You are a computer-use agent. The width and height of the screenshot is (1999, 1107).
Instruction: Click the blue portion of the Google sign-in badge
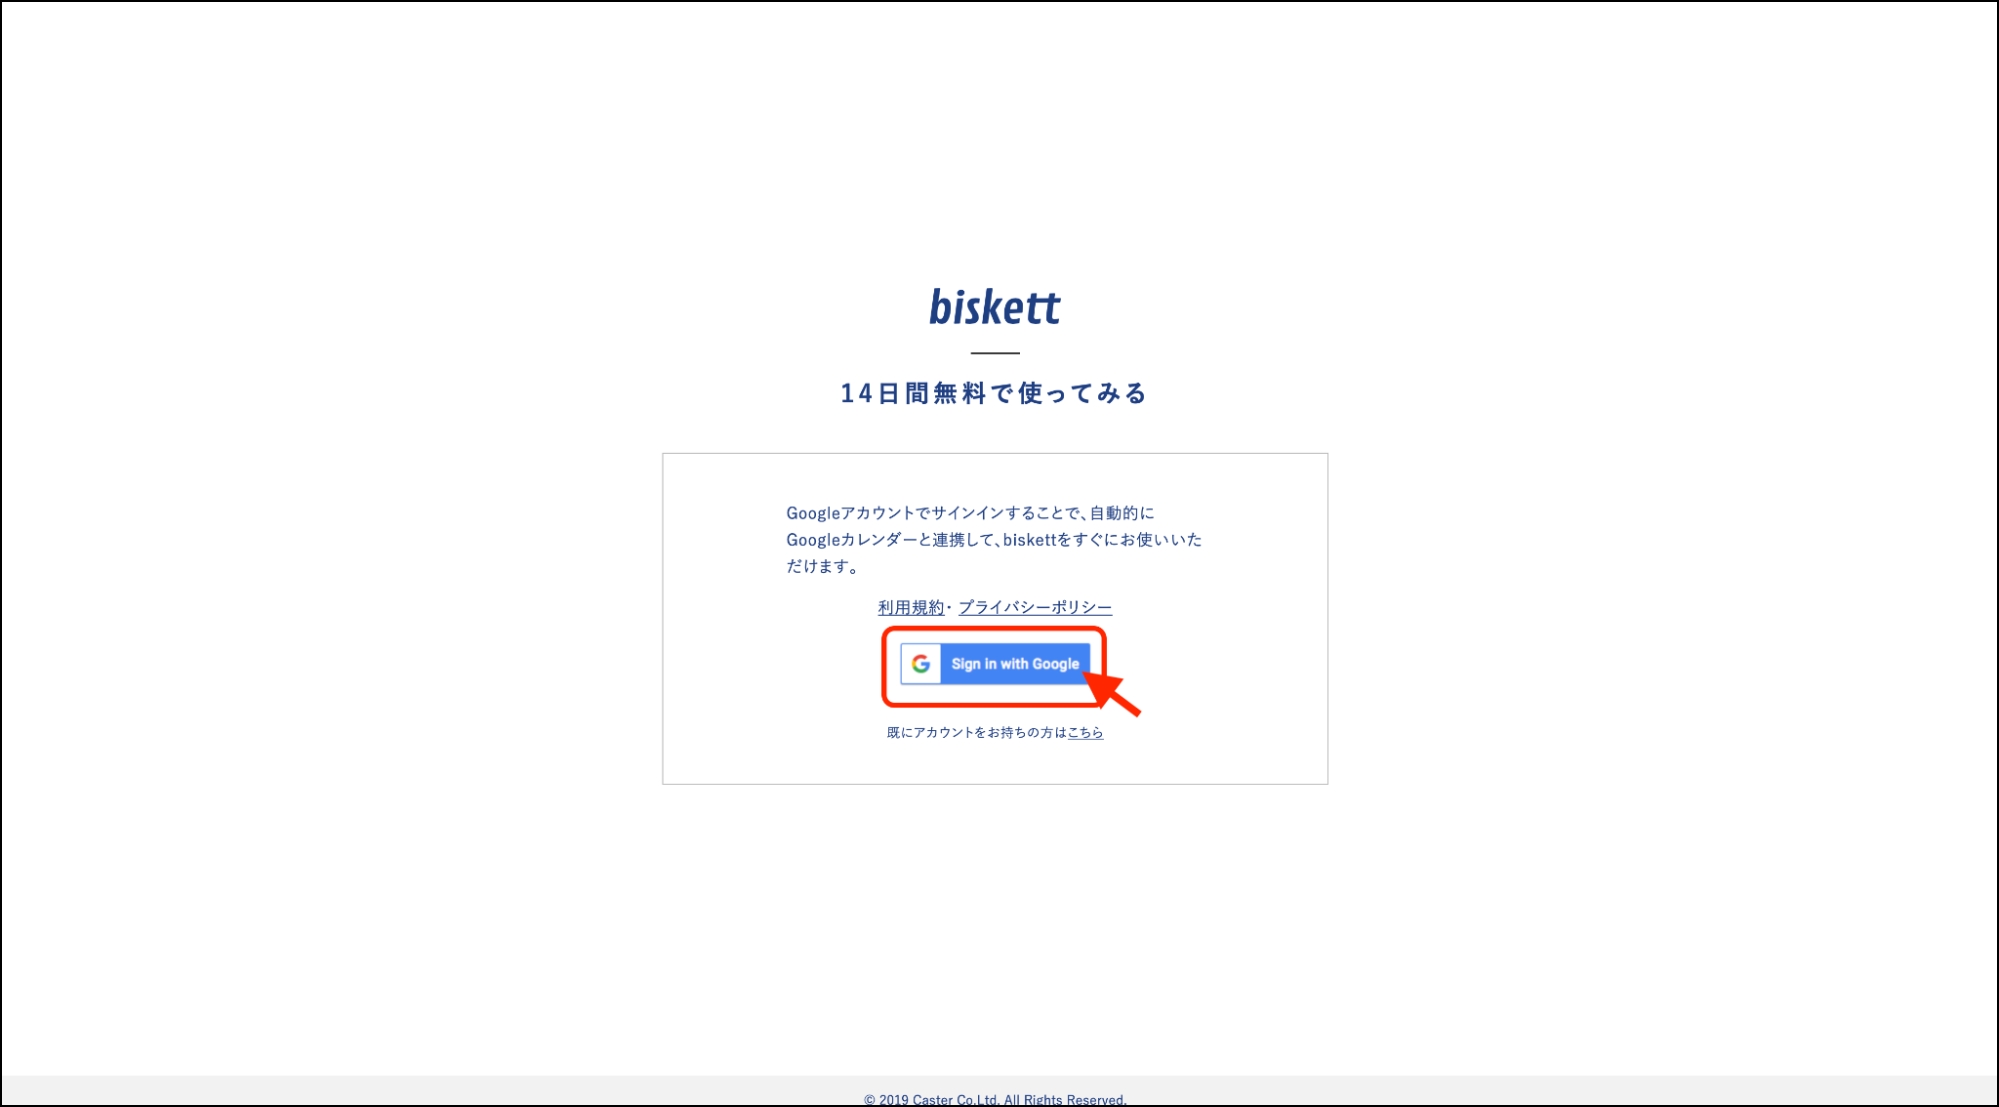(1014, 662)
